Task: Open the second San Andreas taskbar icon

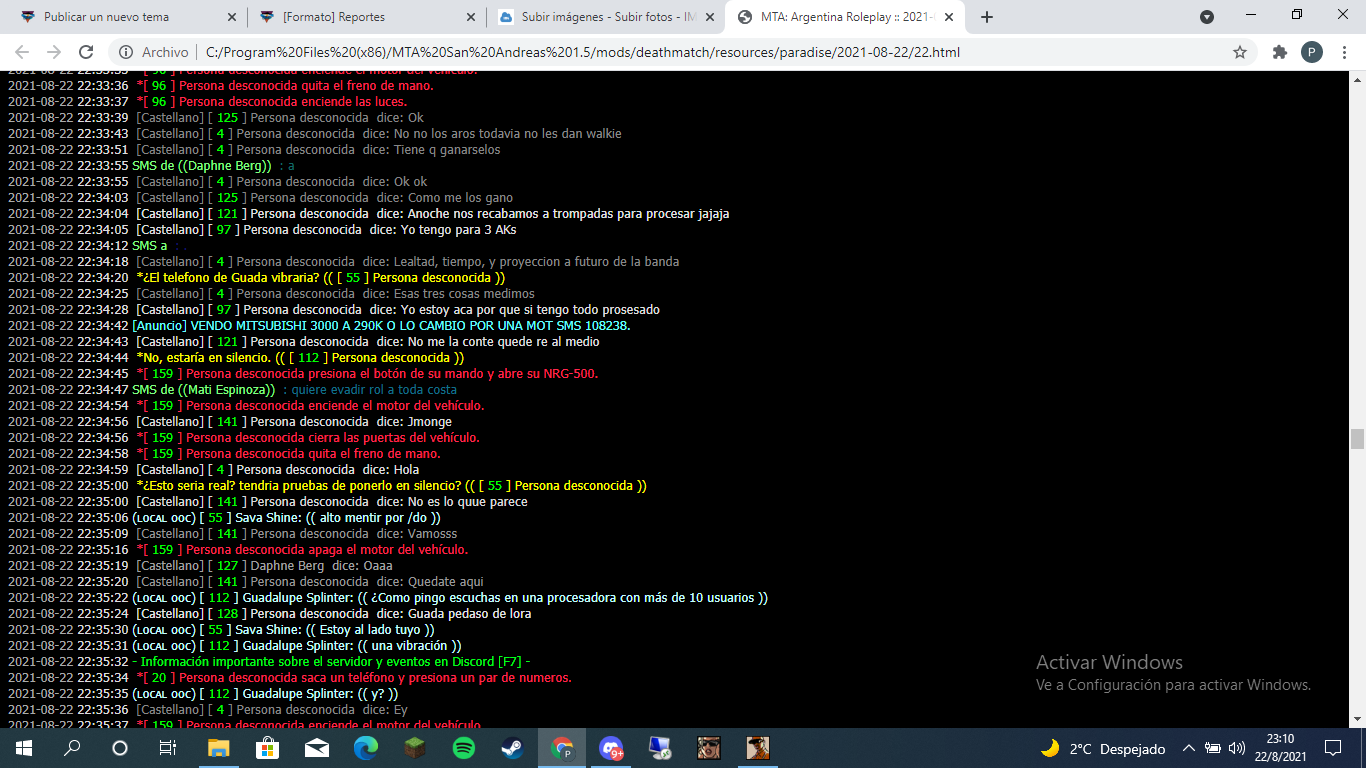Action: coord(758,748)
